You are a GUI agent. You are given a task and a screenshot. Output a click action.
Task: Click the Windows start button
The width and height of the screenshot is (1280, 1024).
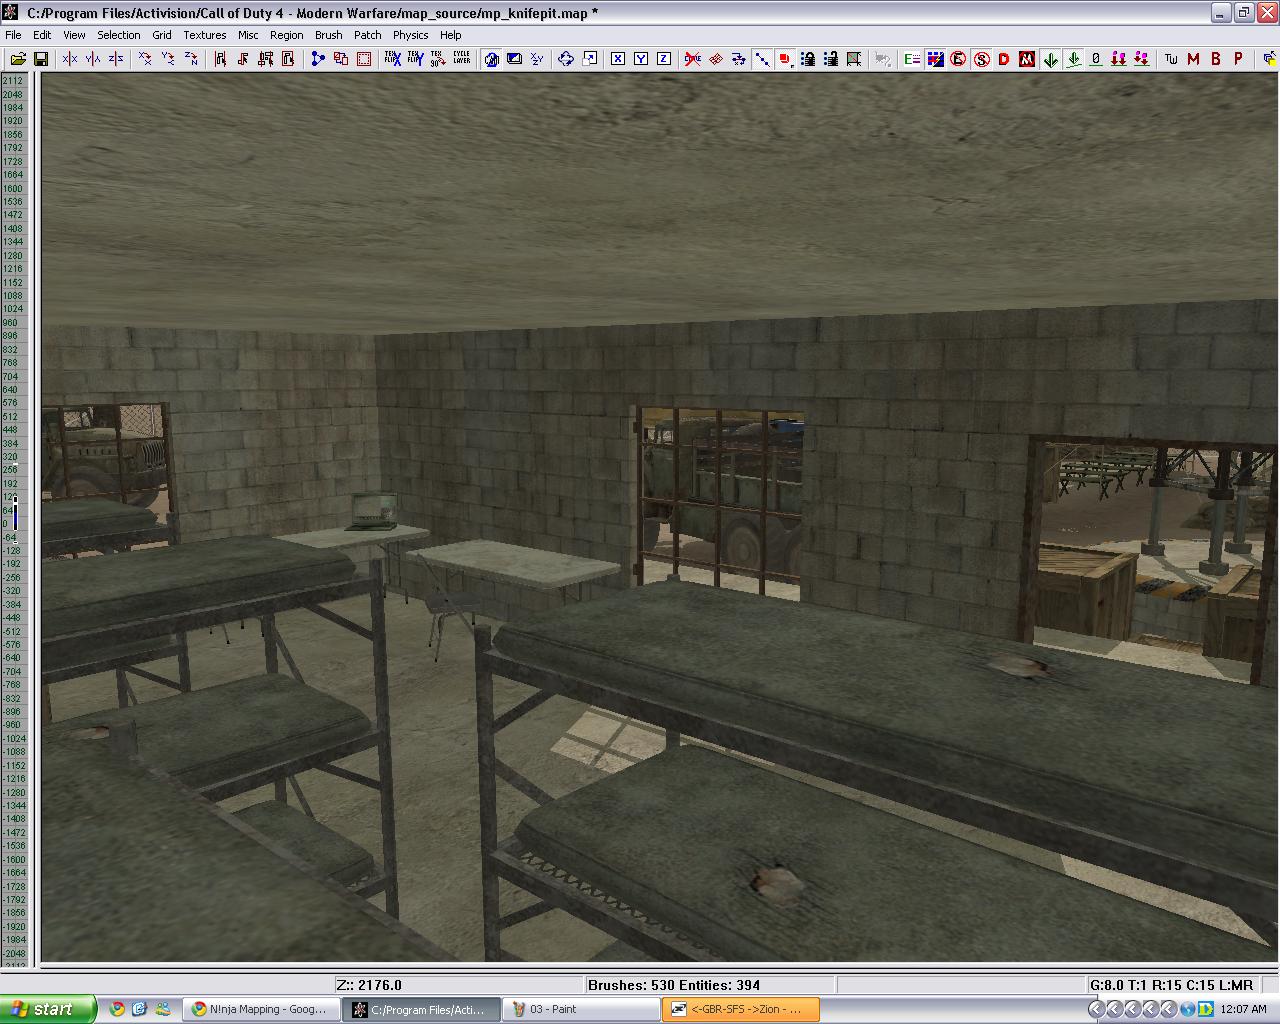(x=48, y=1009)
